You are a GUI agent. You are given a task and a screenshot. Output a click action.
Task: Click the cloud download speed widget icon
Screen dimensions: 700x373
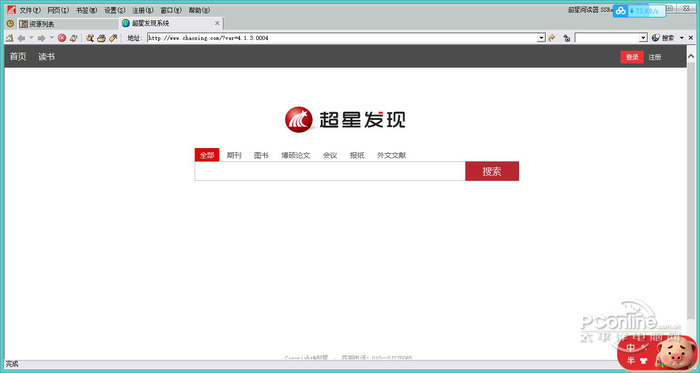621,11
